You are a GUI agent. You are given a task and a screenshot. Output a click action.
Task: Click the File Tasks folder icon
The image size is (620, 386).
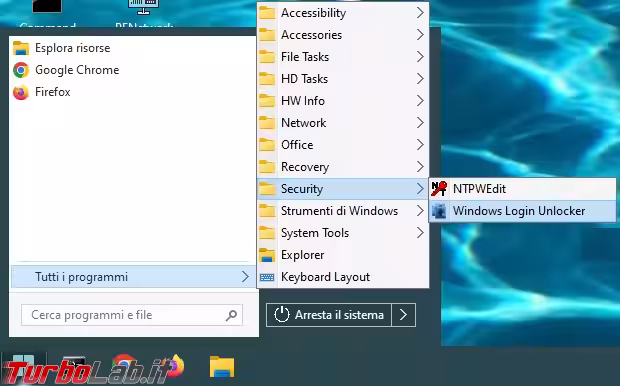point(267,57)
